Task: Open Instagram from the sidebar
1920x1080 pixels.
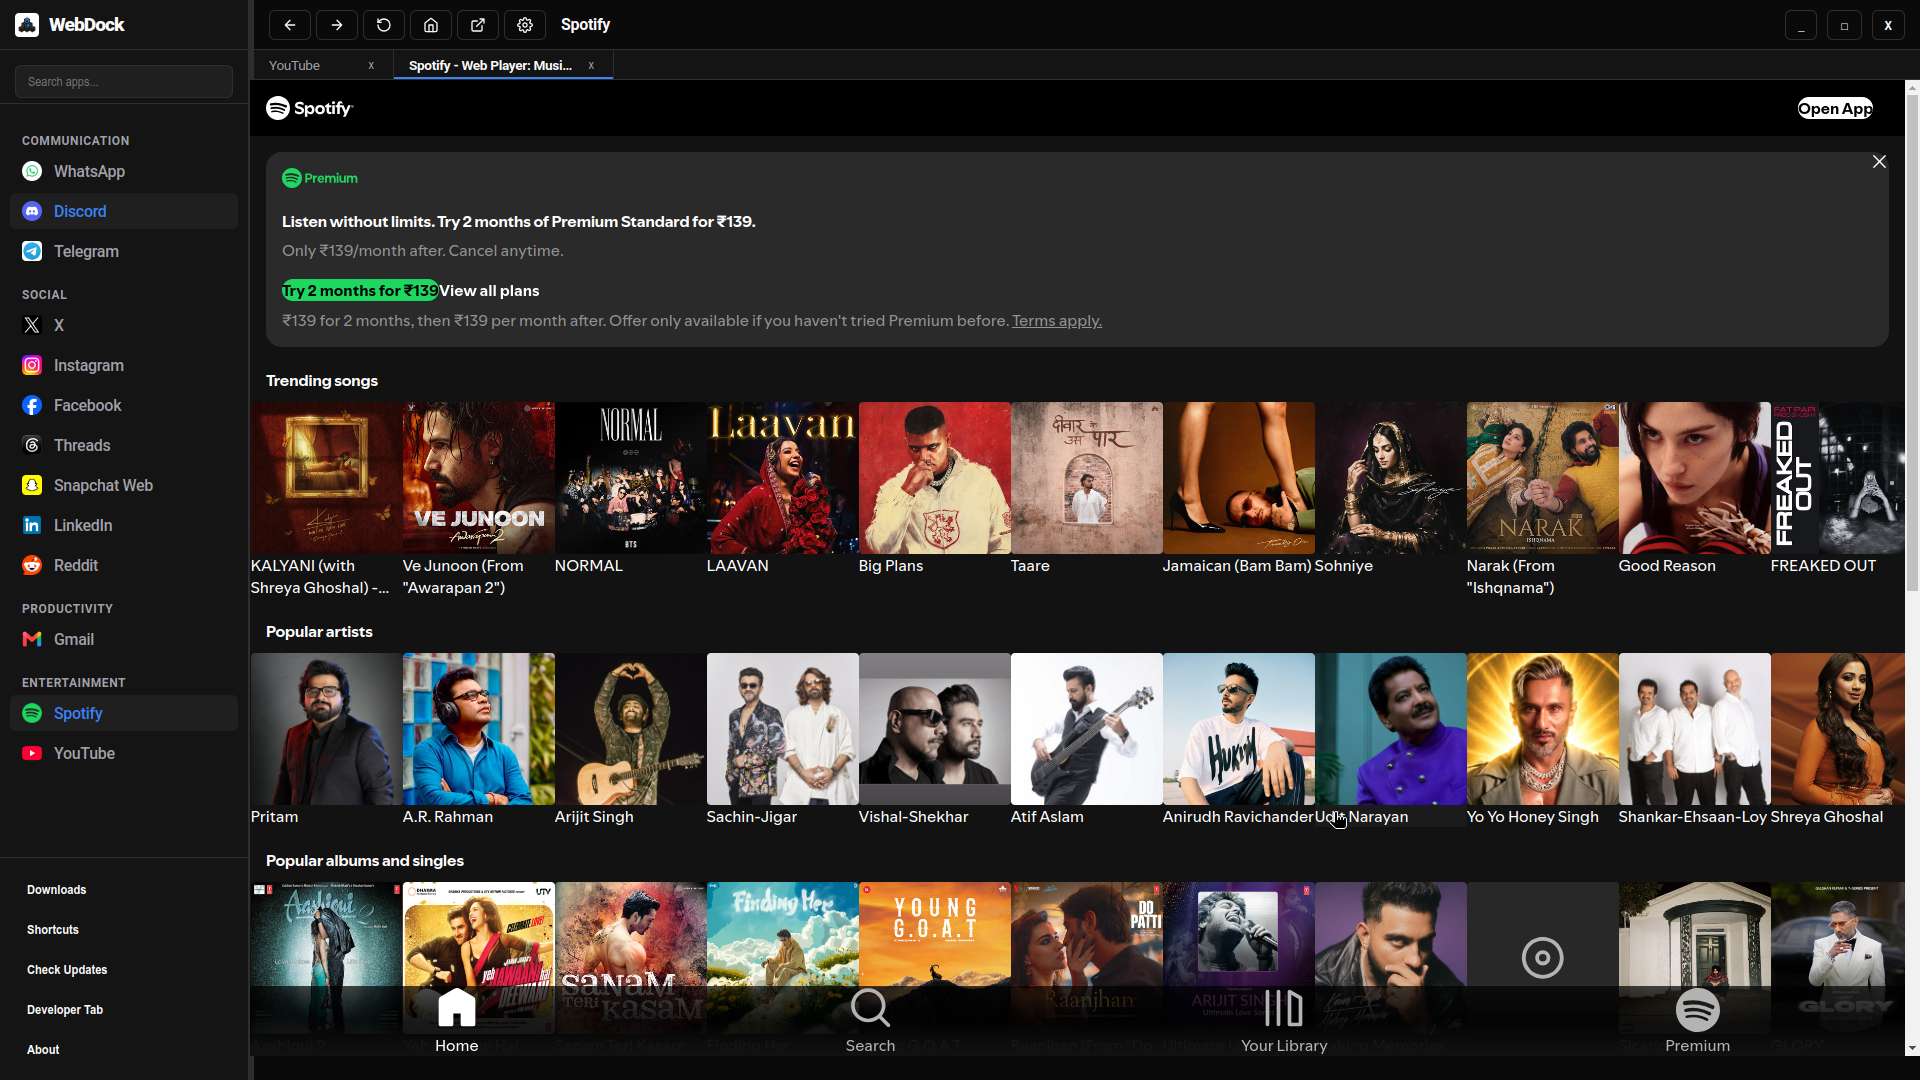Action: pyautogui.click(x=124, y=365)
